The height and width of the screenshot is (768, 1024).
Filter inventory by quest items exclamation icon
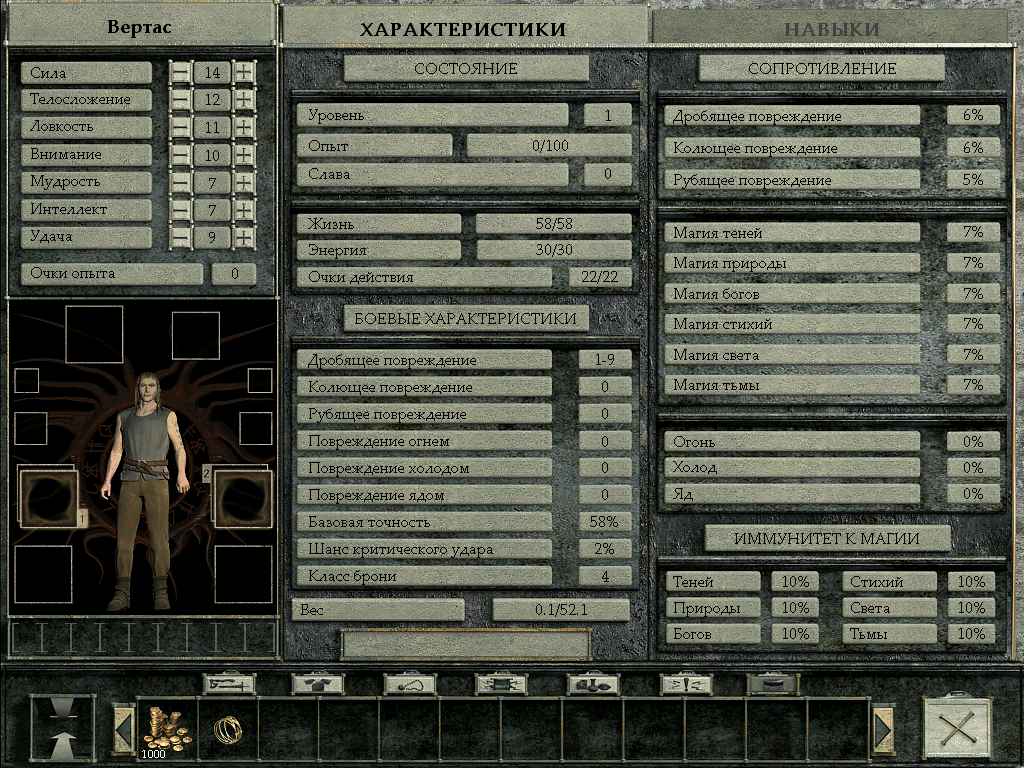pyautogui.click(x=686, y=684)
